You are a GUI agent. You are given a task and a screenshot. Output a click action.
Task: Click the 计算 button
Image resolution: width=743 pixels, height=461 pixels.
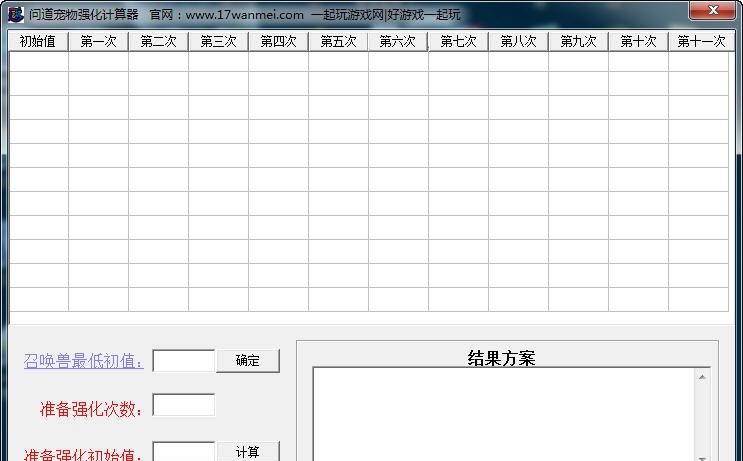pyautogui.click(x=248, y=452)
